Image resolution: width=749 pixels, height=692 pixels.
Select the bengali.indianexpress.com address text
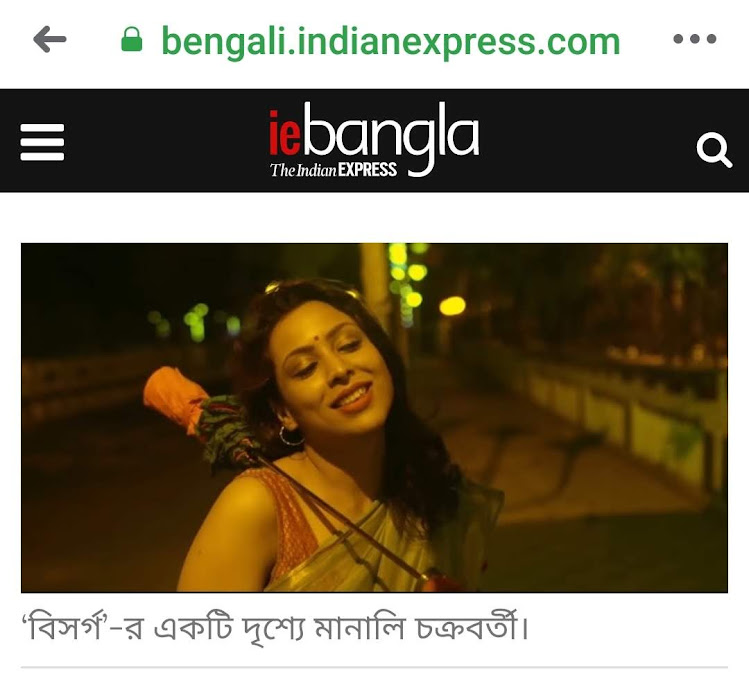(391, 42)
